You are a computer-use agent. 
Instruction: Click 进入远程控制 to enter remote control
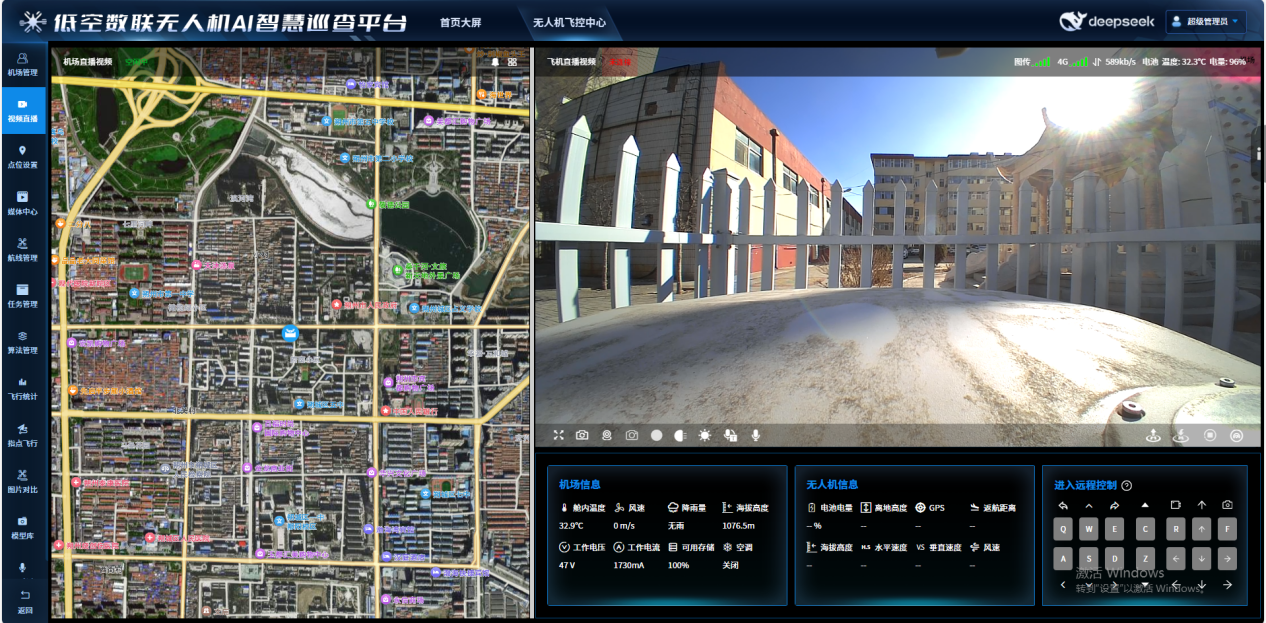[1085, 485]
